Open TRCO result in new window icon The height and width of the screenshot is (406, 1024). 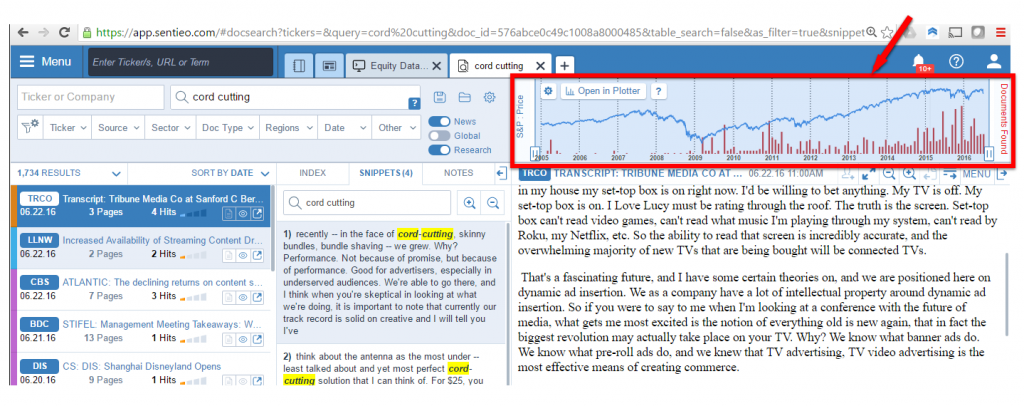coord(258,213)
